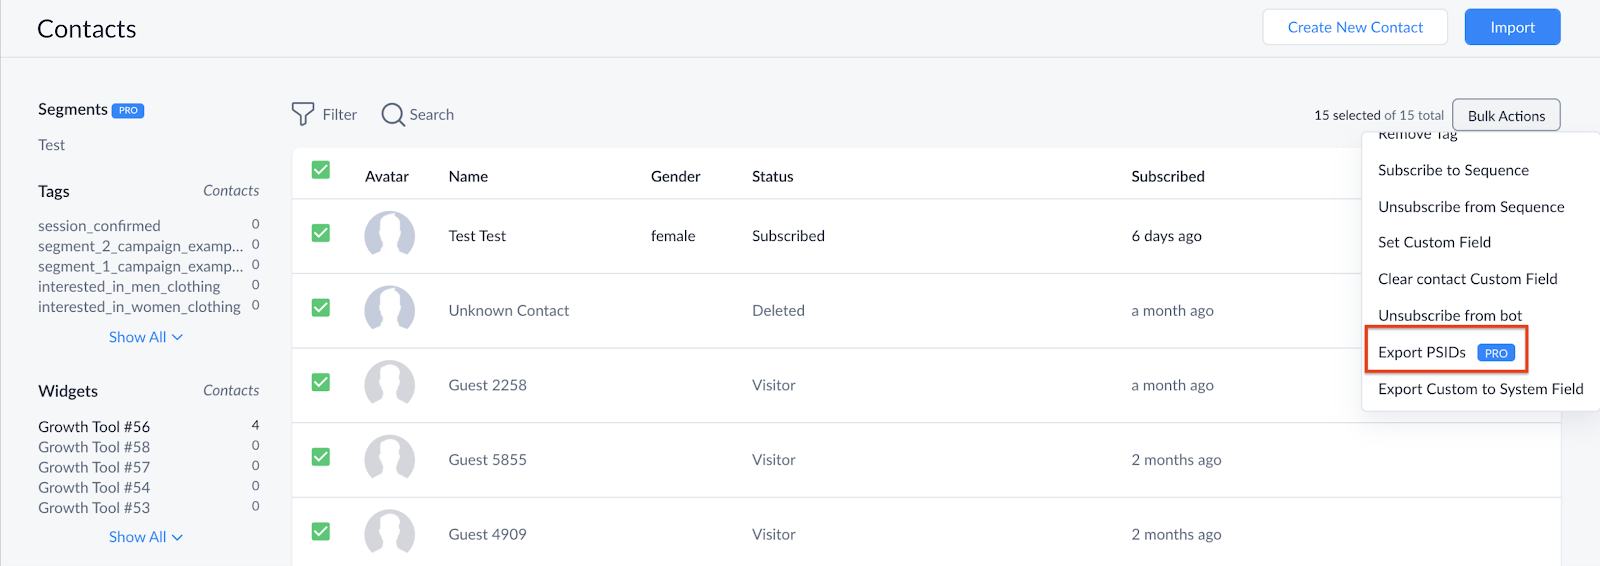Click Test Test's avatar icon

tap(389, 236)
